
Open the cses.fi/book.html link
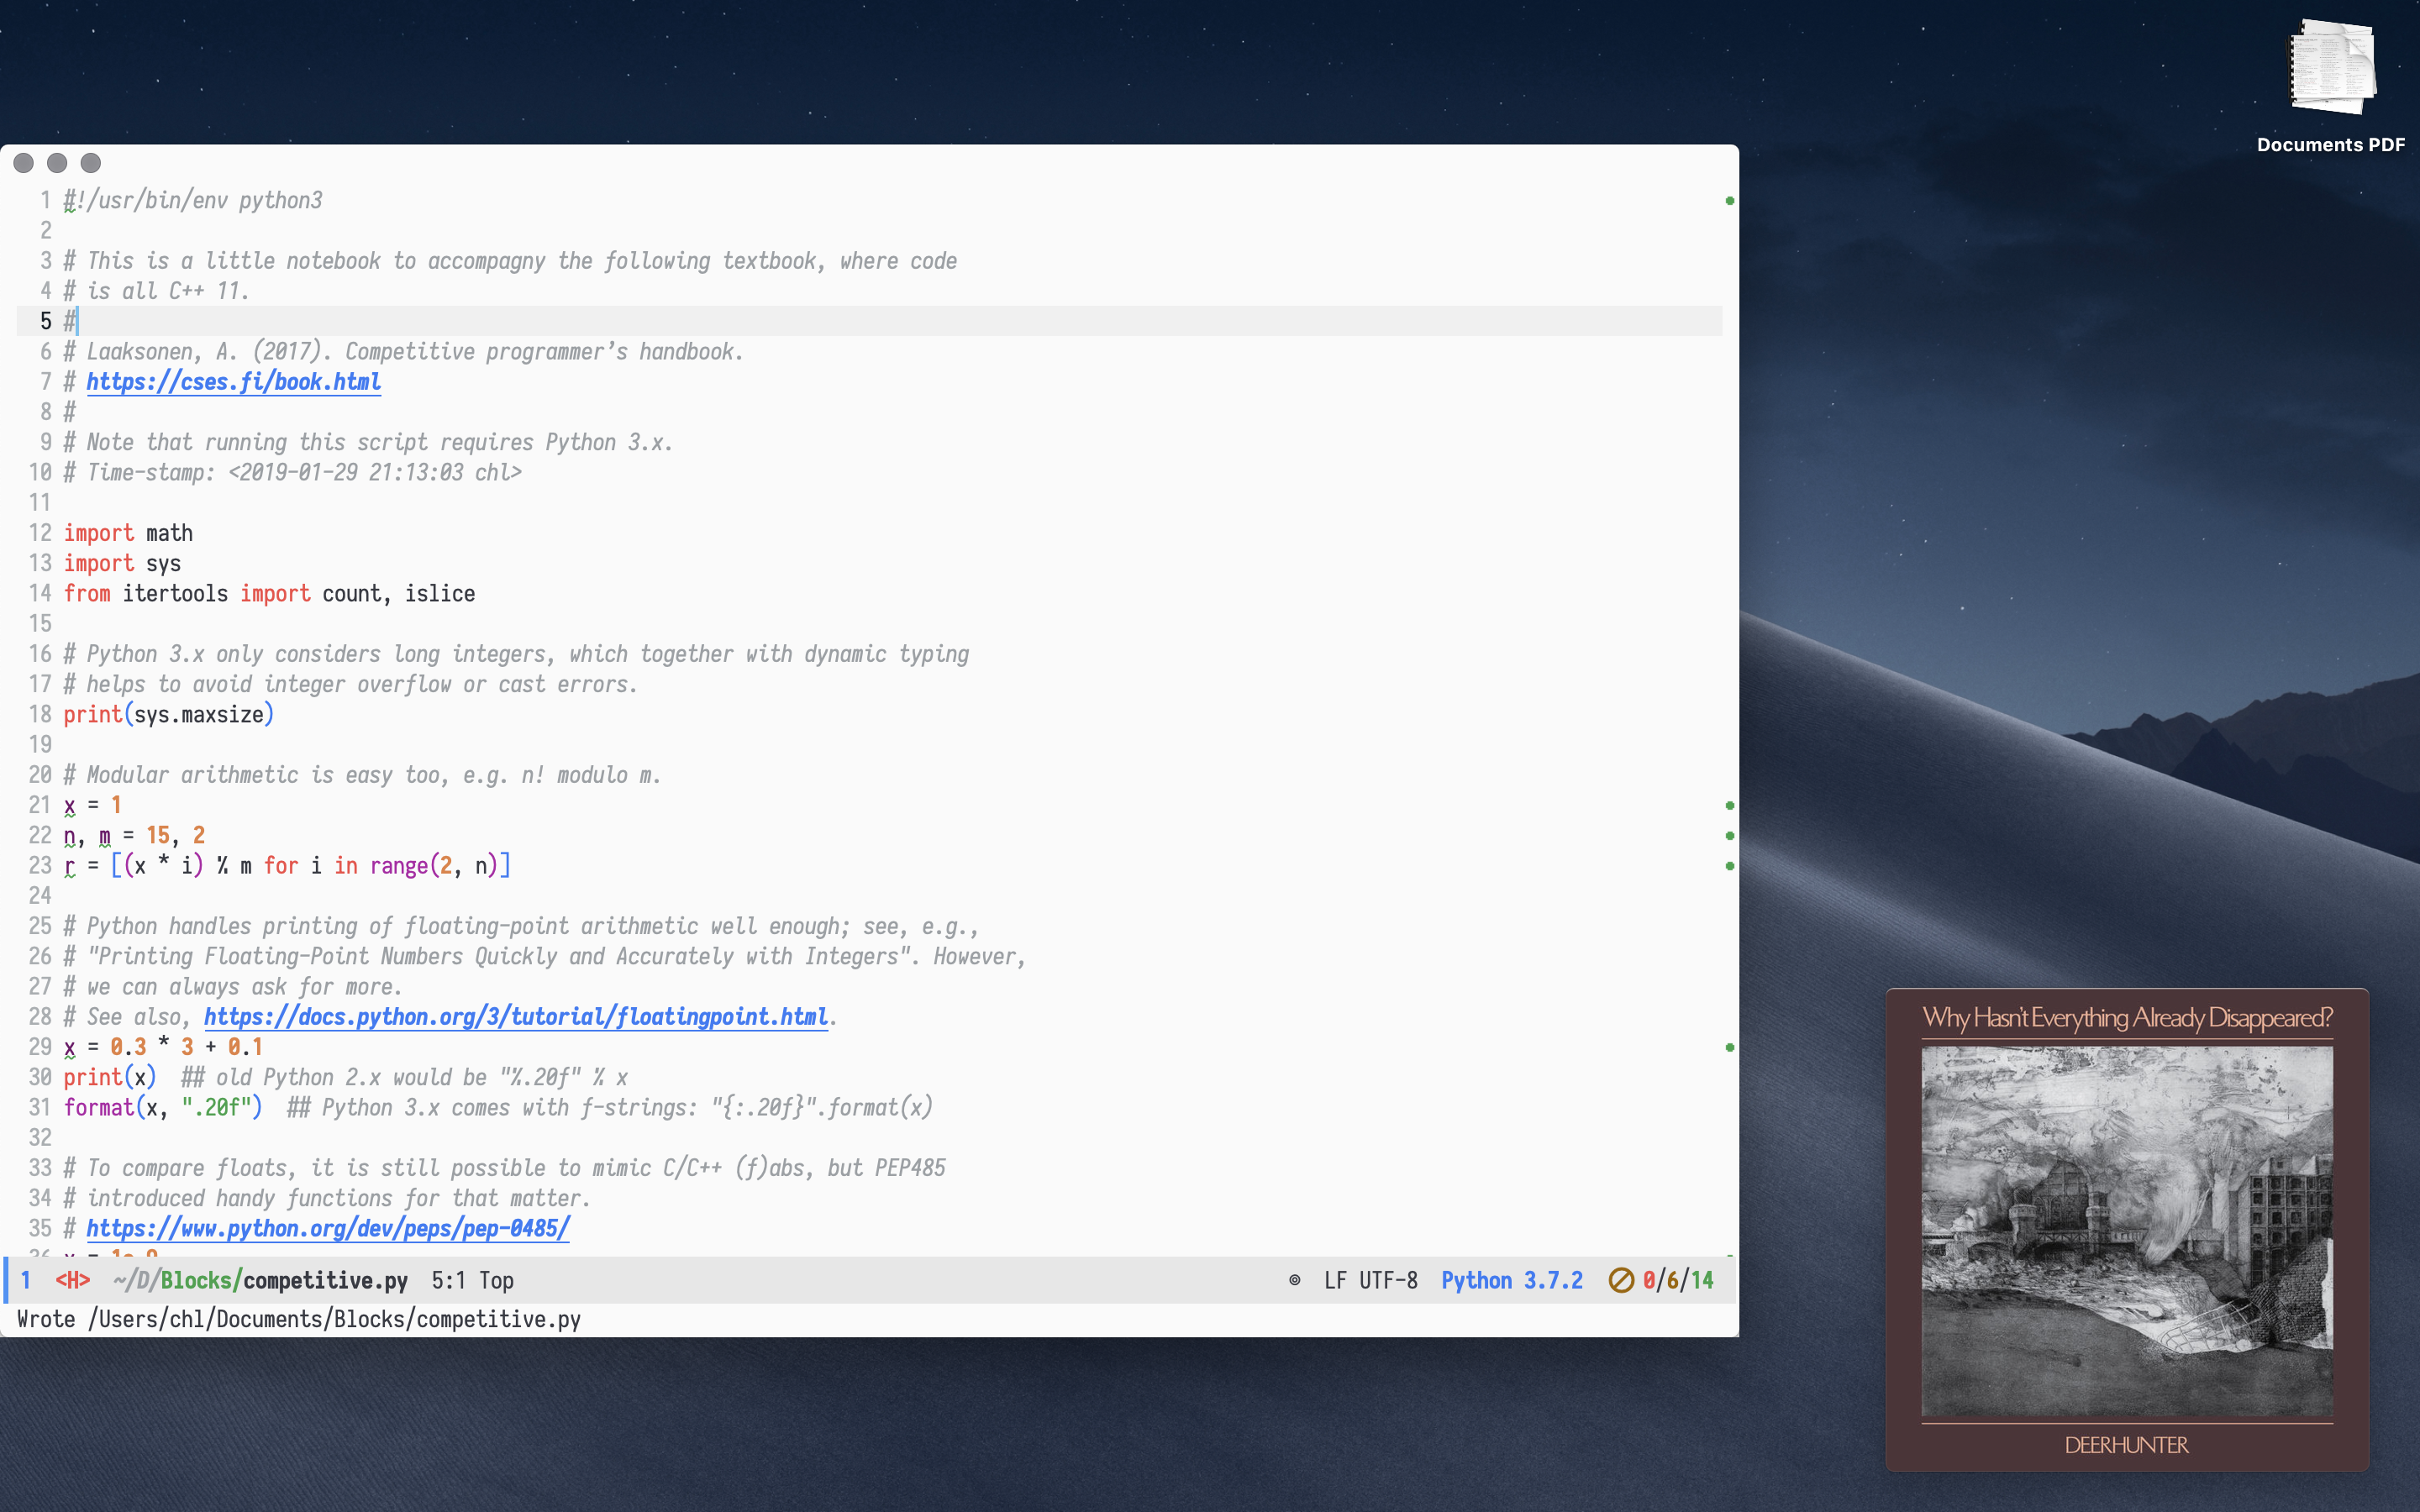[233, 382]
